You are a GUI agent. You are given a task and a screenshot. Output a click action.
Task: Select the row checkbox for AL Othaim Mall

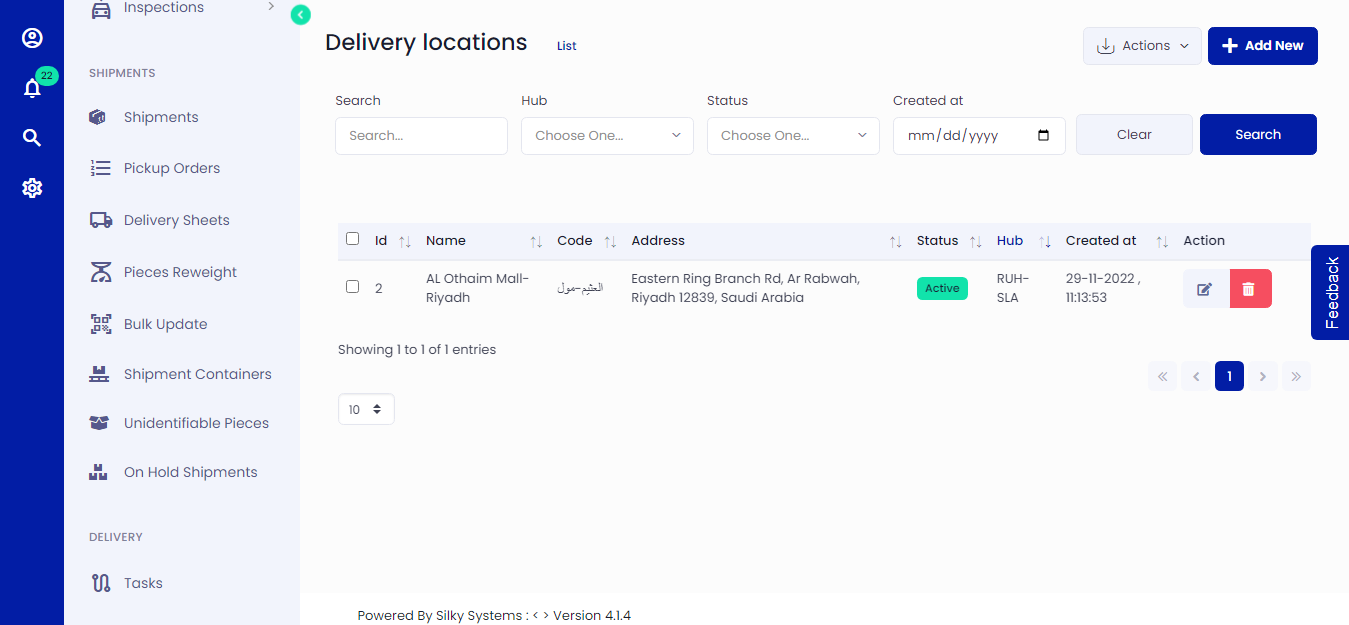[x=352, y=286]
